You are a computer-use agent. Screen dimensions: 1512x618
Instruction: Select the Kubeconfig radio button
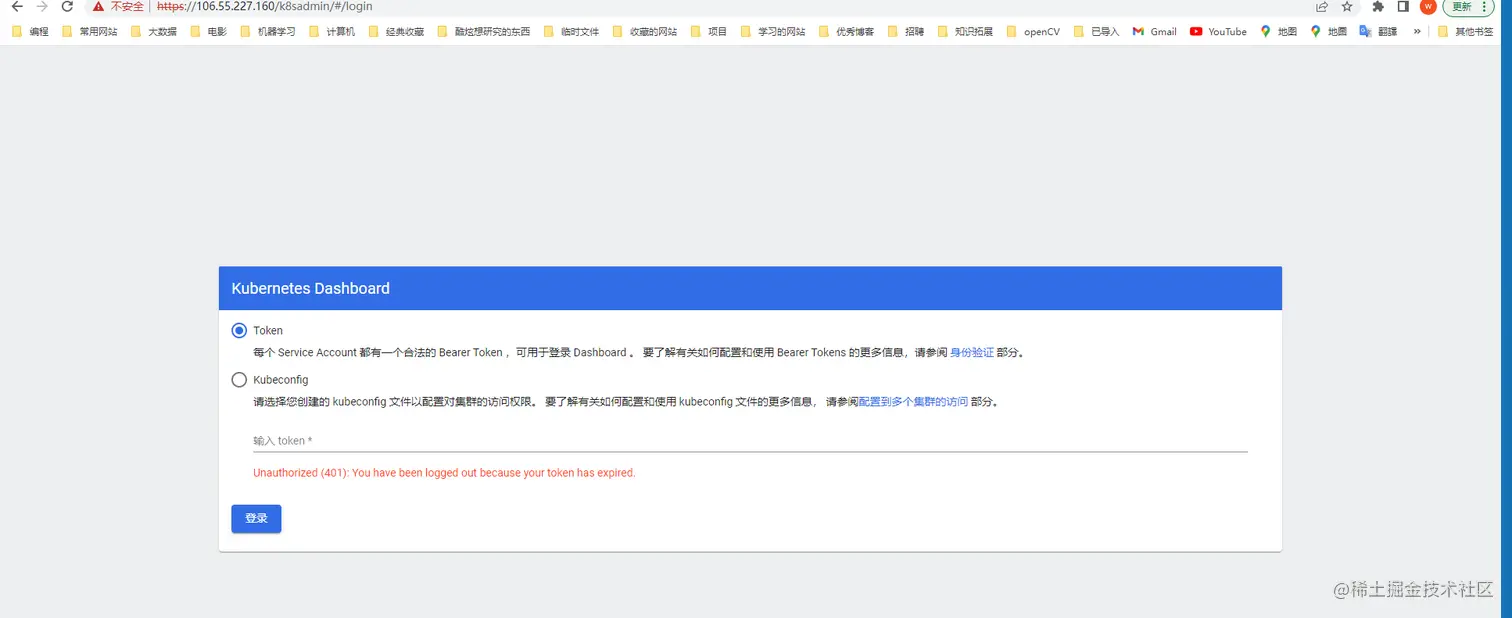coord(239,380)
